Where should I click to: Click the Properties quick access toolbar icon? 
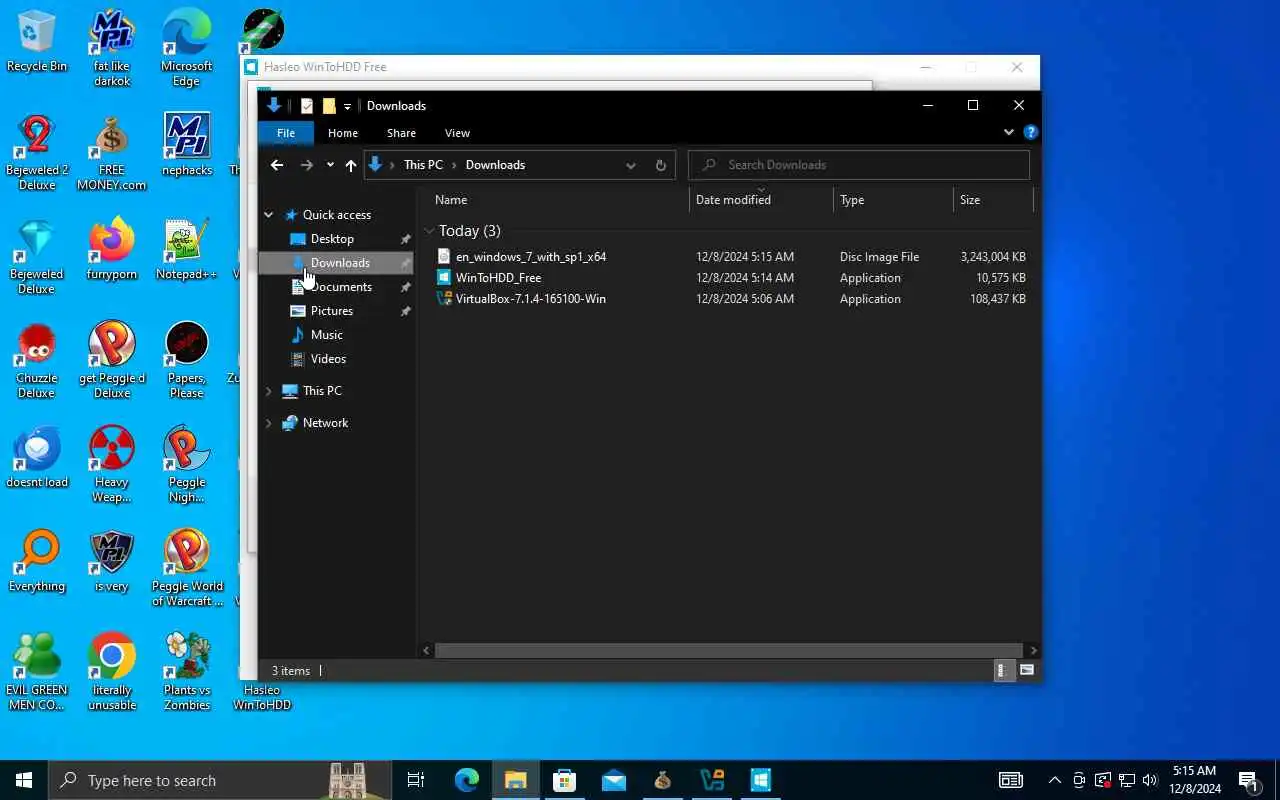tap(307, 106)
